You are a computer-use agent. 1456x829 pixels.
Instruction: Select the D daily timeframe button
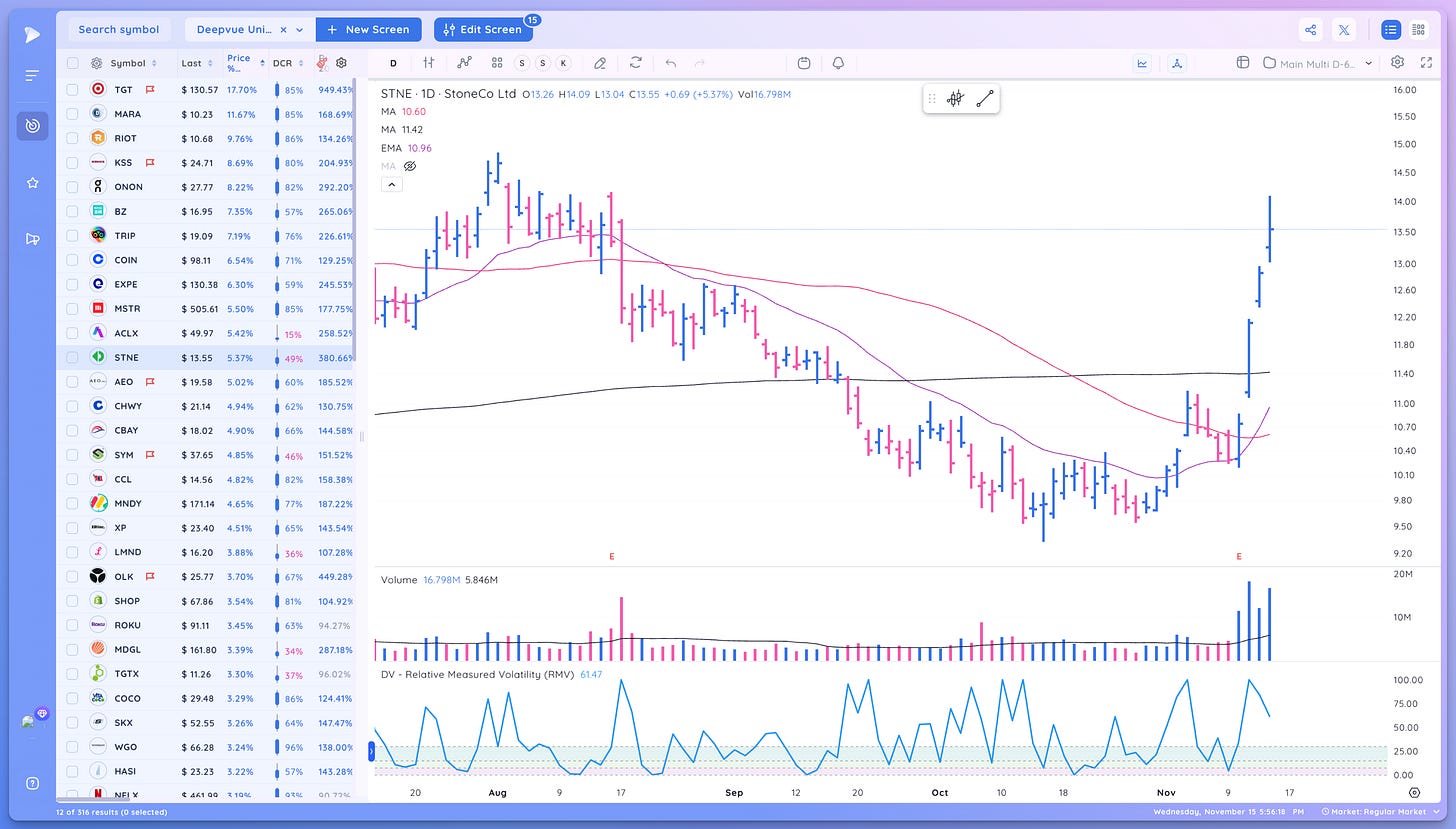pyautogui.click(x=393, y=63)
